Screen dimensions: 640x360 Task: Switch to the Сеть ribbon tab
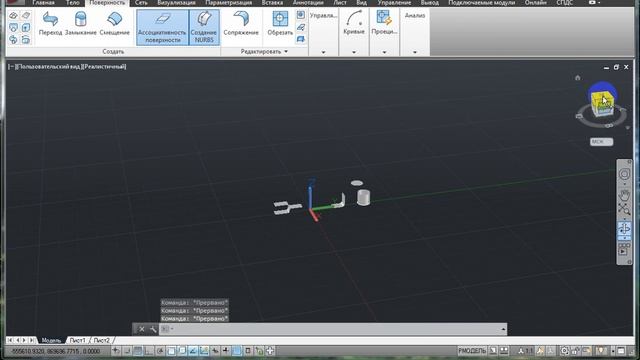tap(141, 2)
